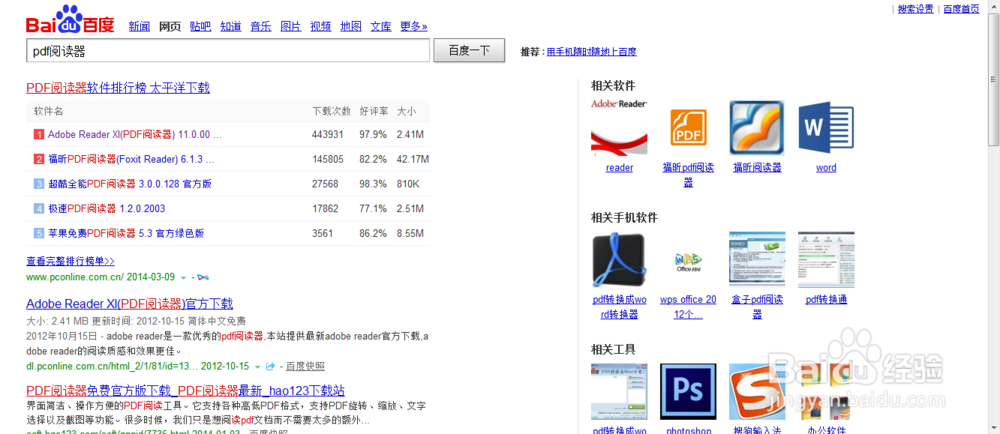Open 百度快照 link after 2012-10-15
1000x434 pixels.
pos(305,366)
